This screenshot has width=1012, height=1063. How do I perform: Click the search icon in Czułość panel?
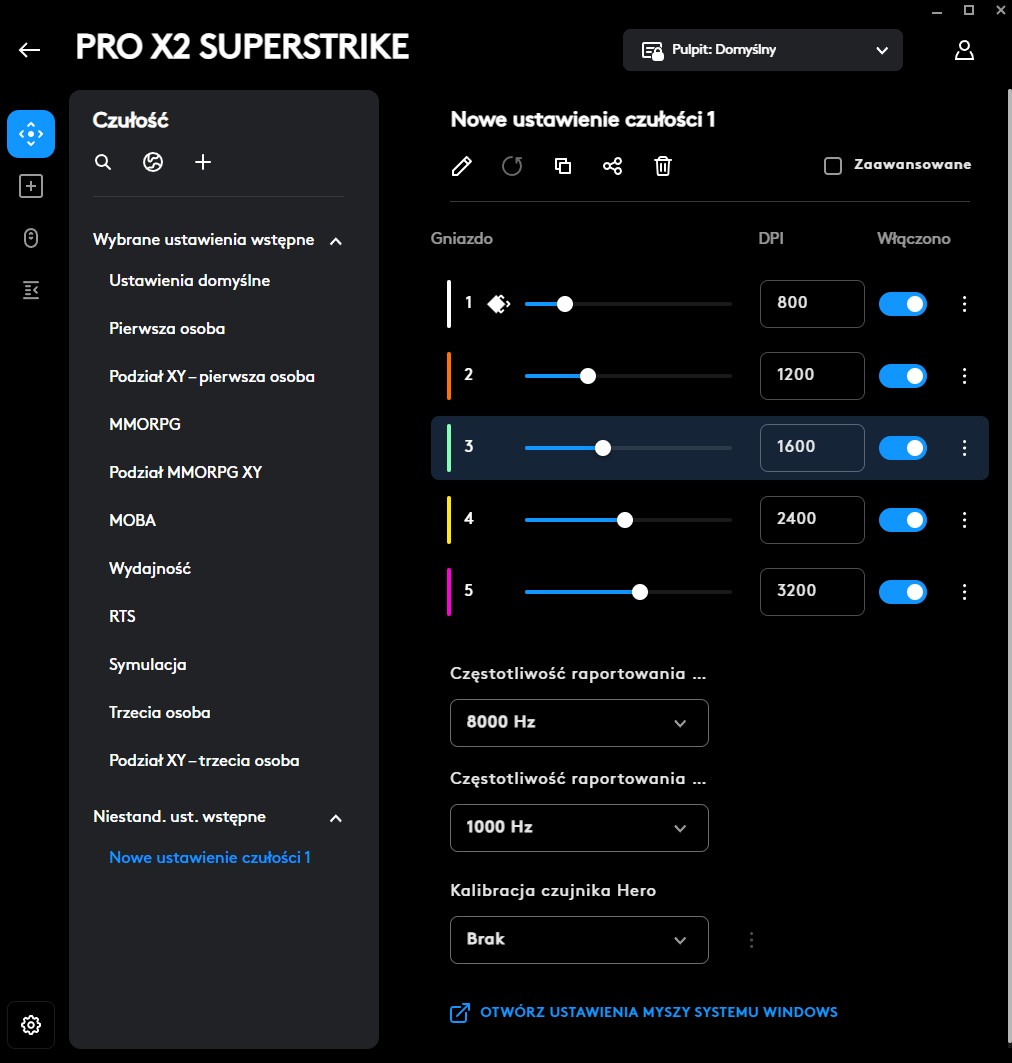[x=103, y=162]
